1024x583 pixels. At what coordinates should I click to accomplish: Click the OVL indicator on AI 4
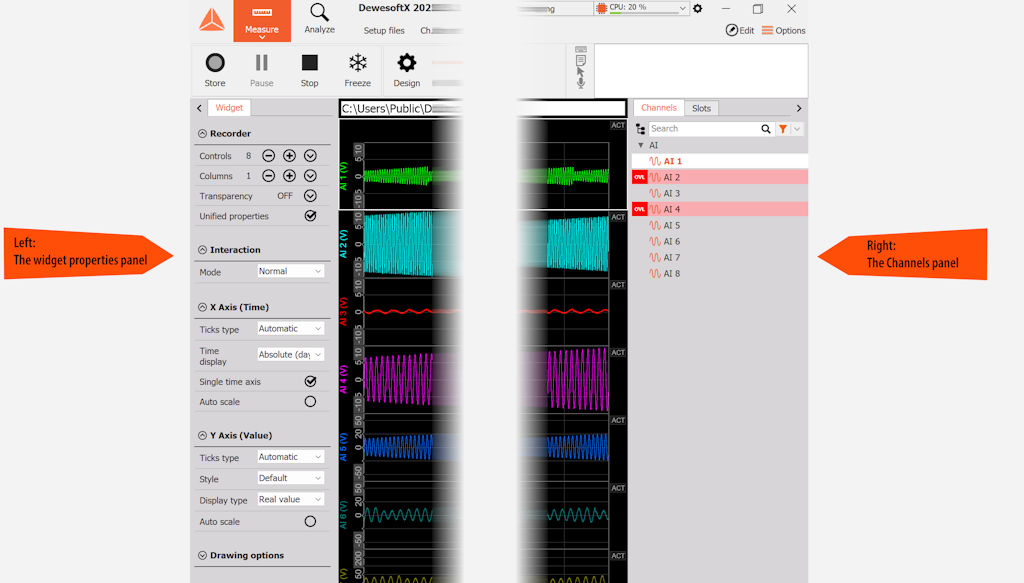(x=639, y=209)
